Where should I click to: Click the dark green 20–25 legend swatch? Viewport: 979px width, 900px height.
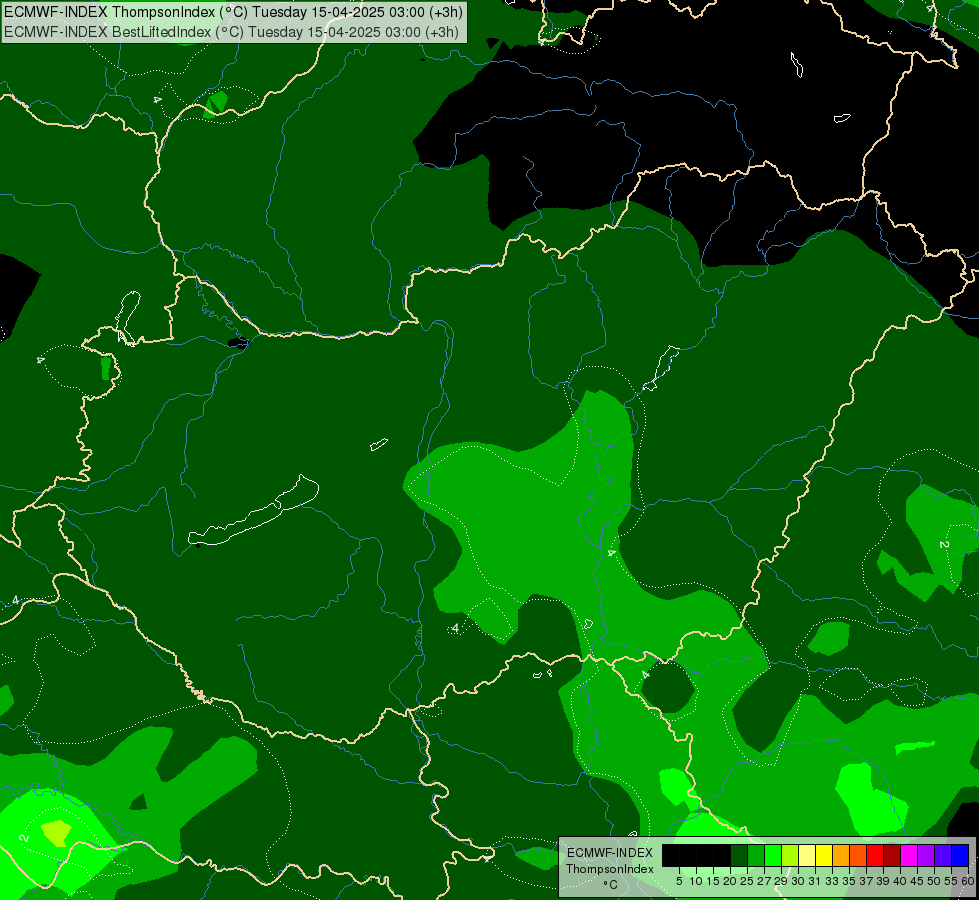739,855
